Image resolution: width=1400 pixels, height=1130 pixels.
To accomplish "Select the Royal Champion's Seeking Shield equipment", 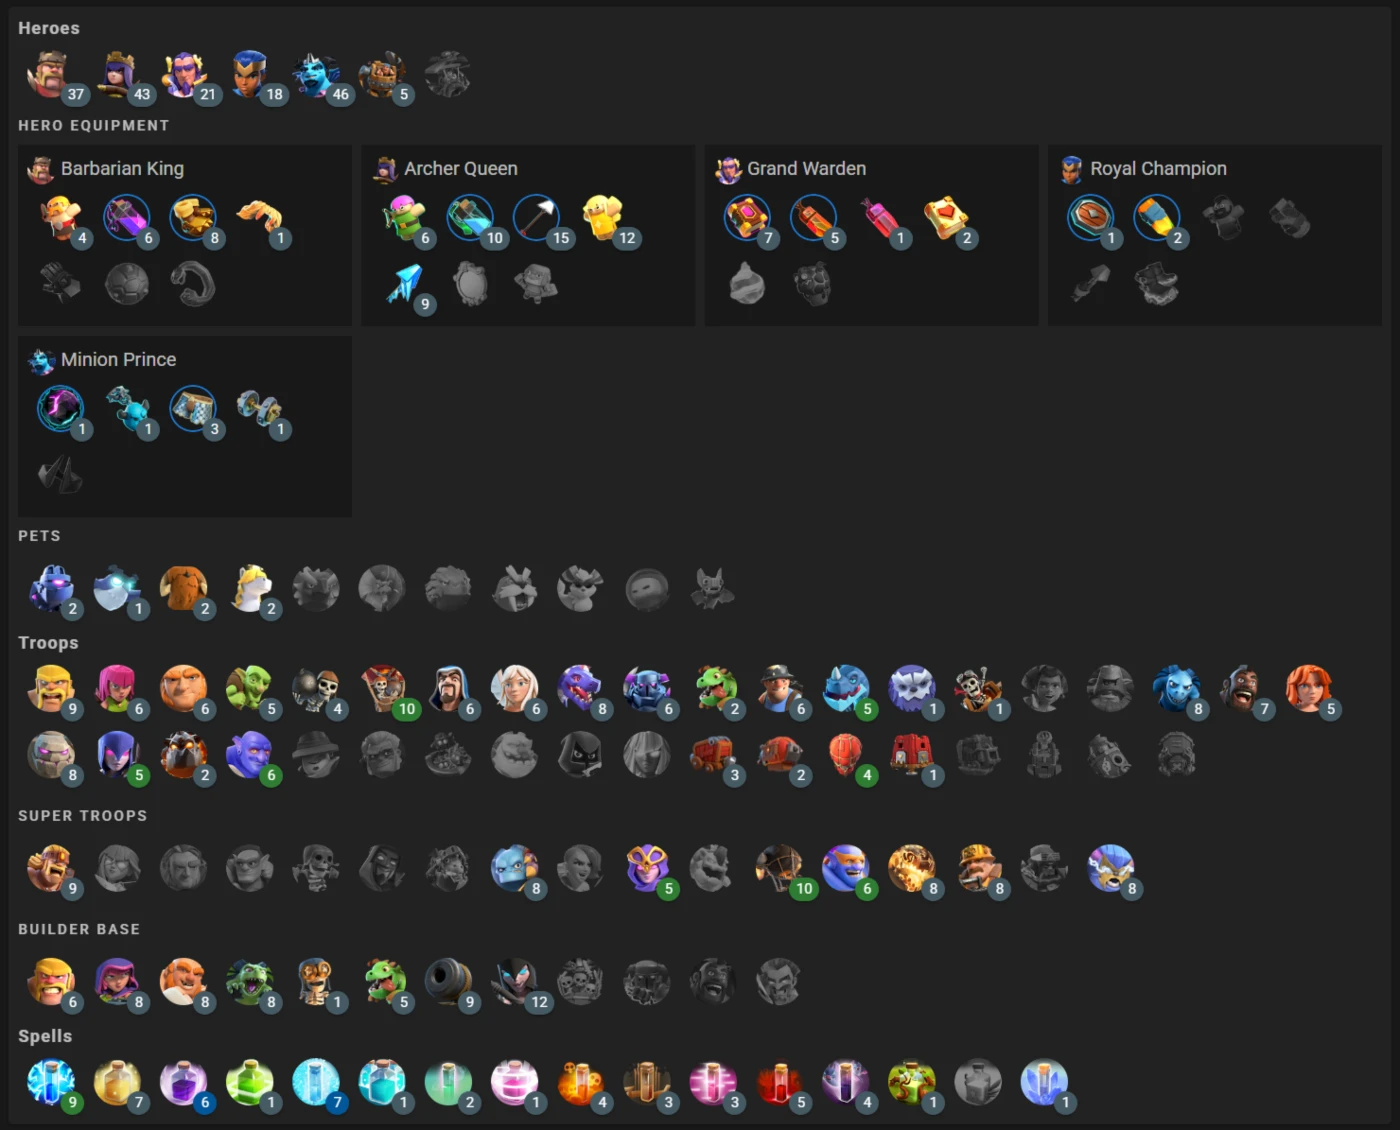I will point(1090,218).
